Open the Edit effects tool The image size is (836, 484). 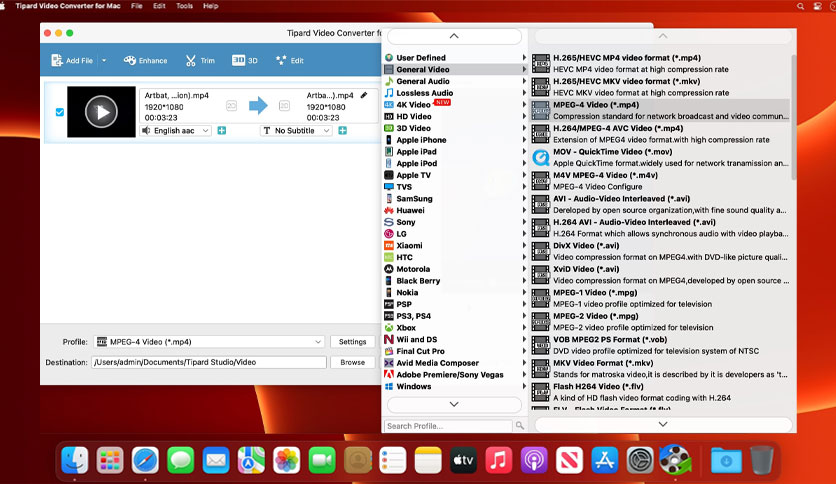click(290, 60)
